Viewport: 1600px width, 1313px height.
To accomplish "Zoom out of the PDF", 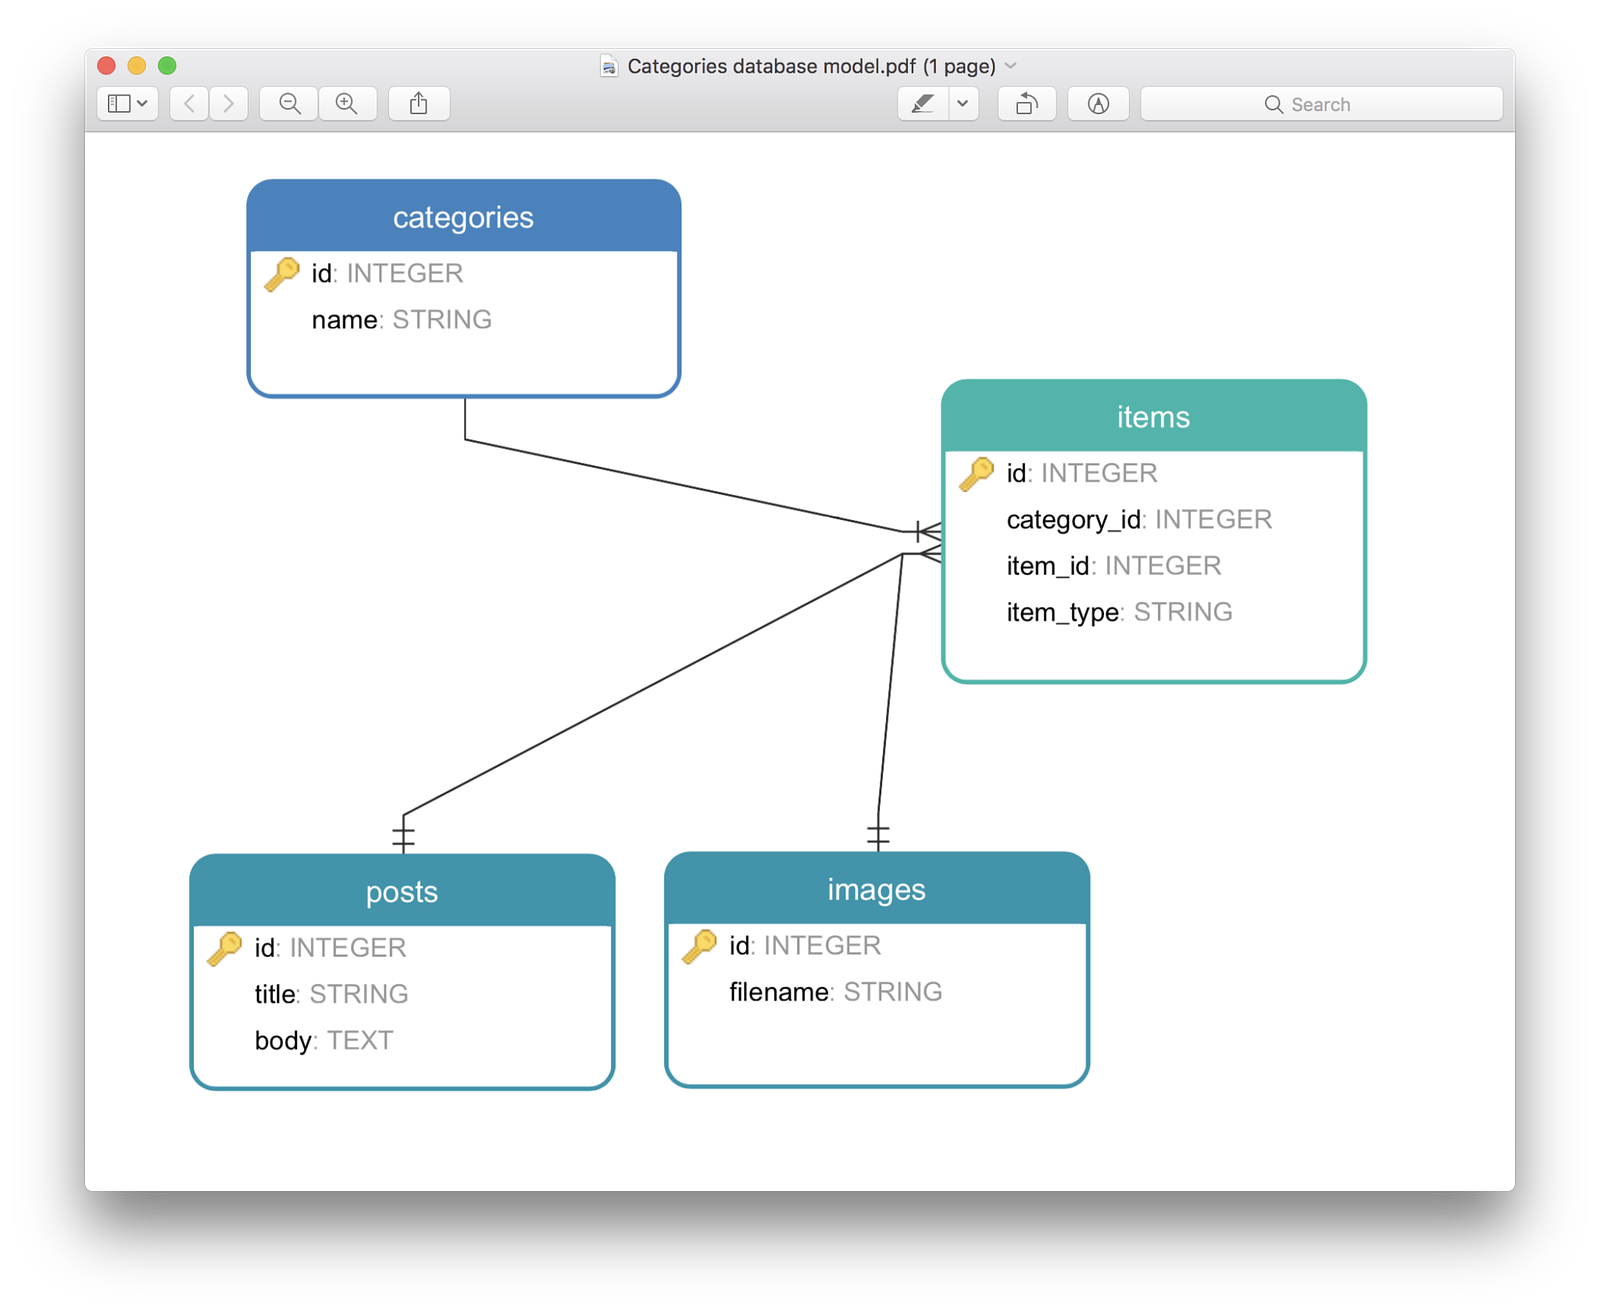I will click(288, 103).
